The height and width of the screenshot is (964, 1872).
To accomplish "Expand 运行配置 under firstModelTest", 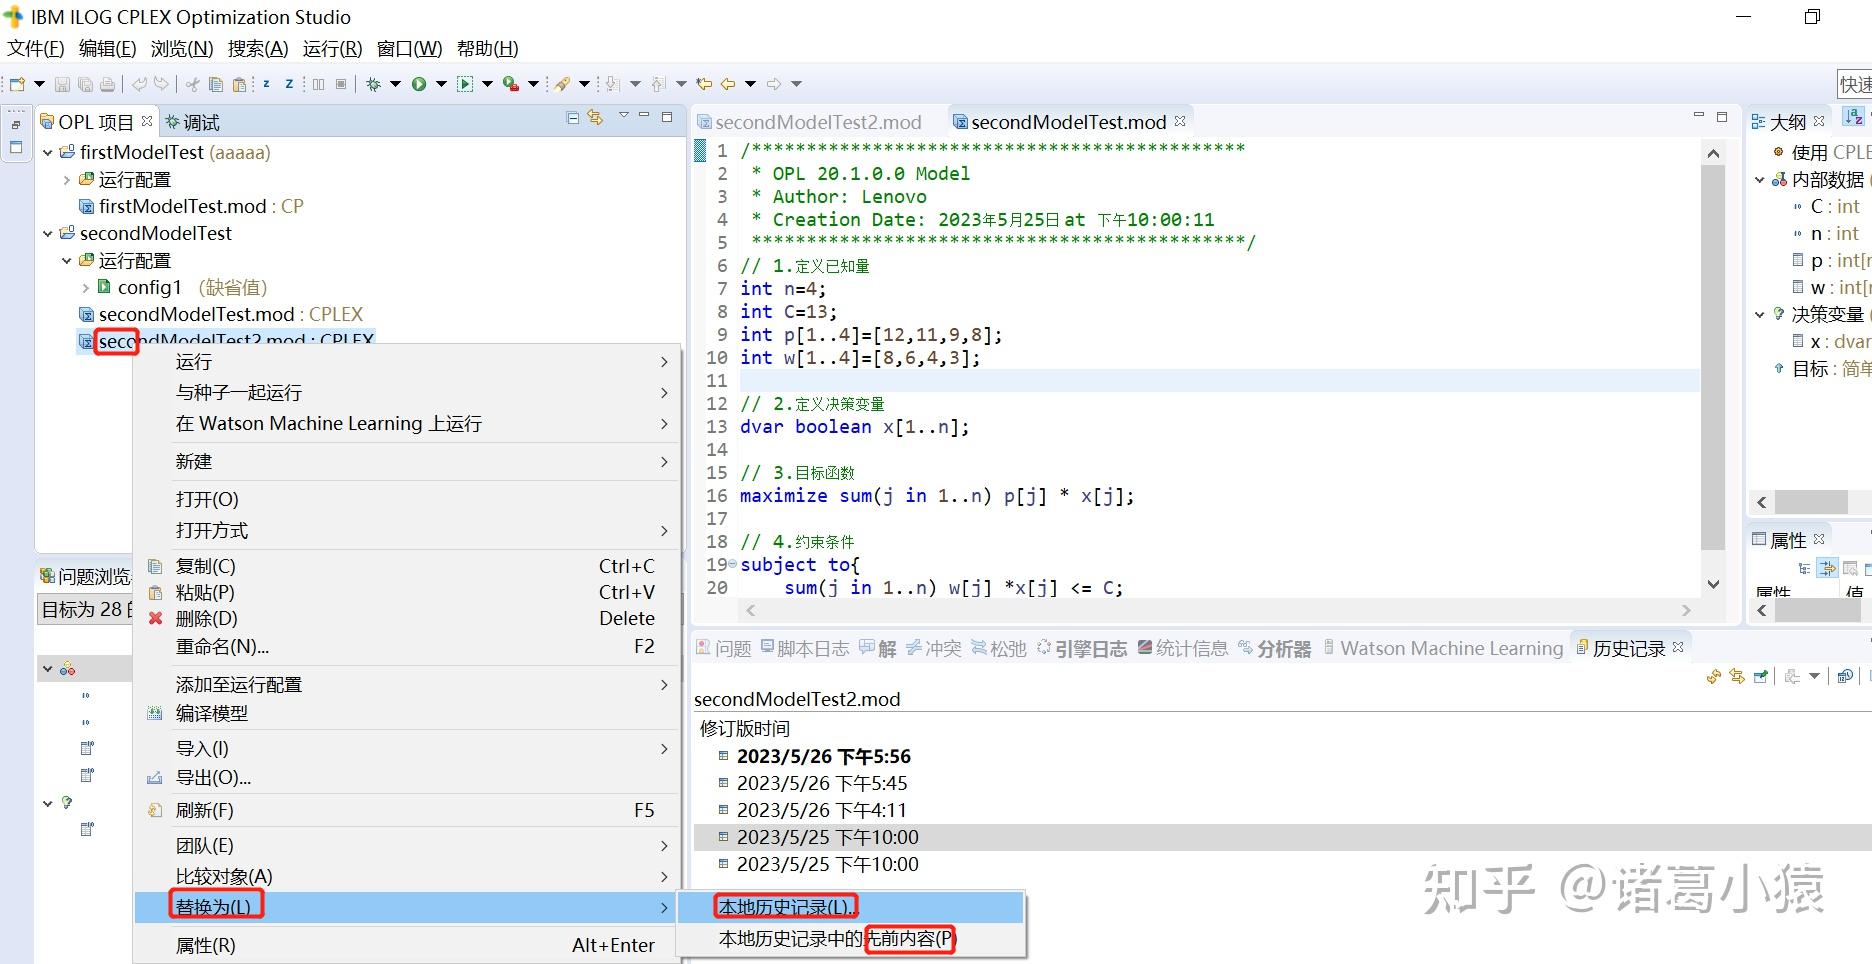I will click(x=66, y=179).
